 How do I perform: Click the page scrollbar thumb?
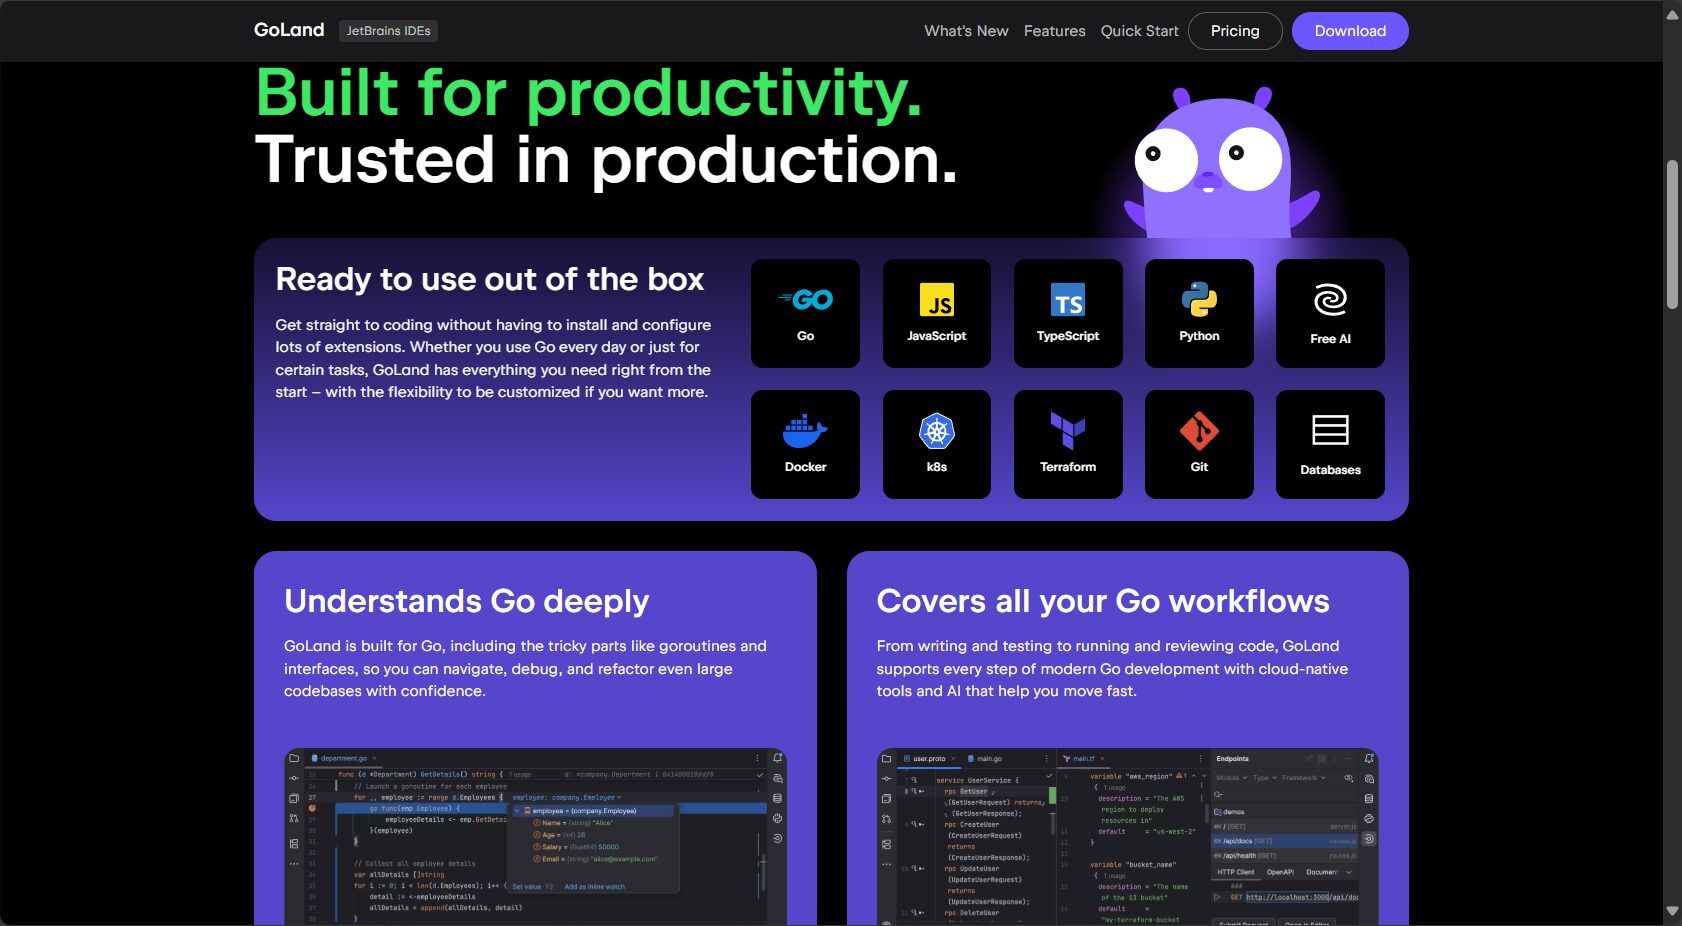[x=1672, y=235]
